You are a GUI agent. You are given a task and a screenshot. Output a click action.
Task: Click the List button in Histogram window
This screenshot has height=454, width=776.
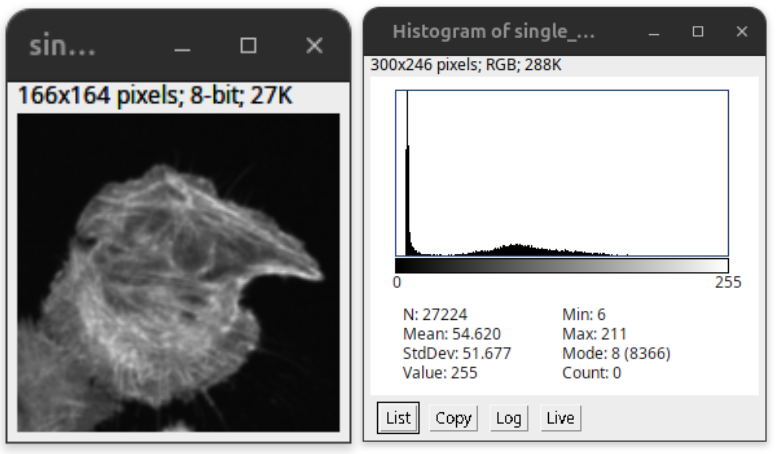click(x=398, y=418)
